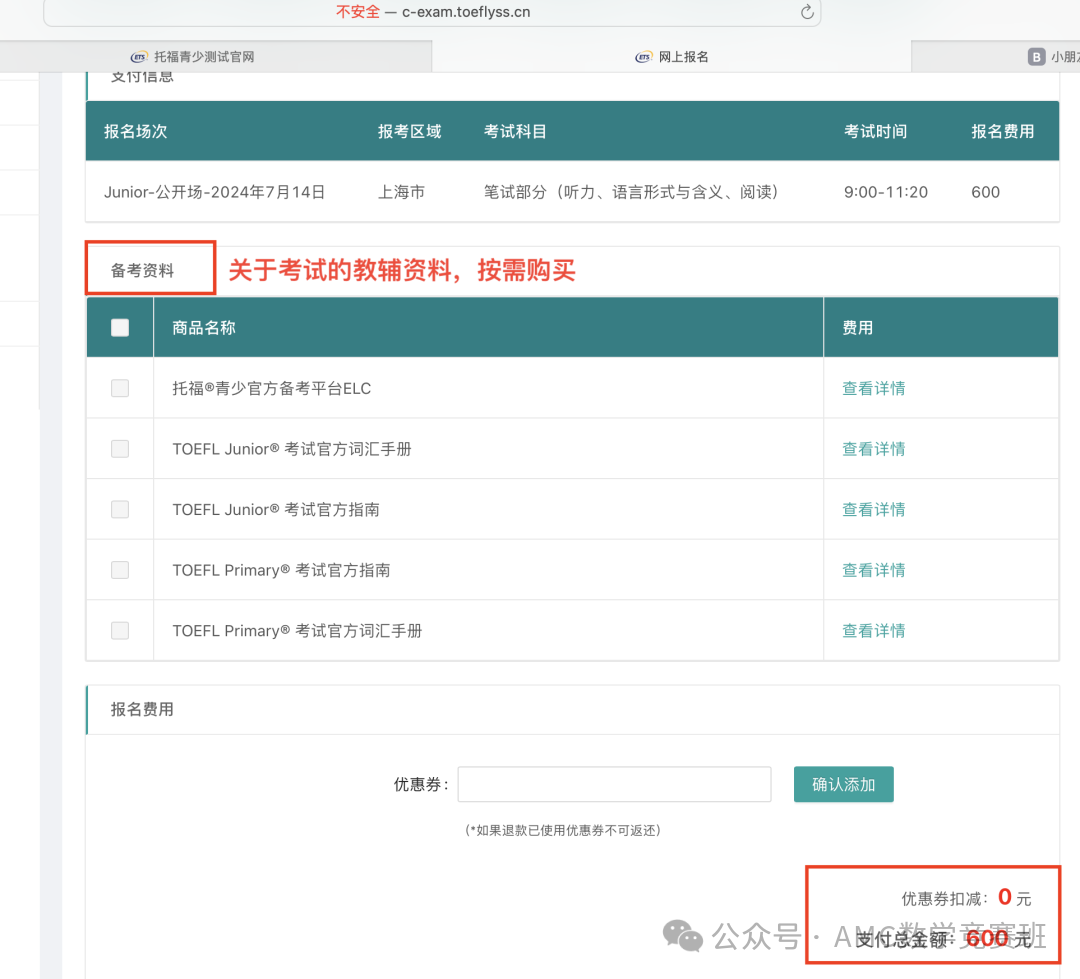Click the ETS favicon on the 网上报名 tab
The width and height of the screenshot is (1080, 979).
pos(644,57)
